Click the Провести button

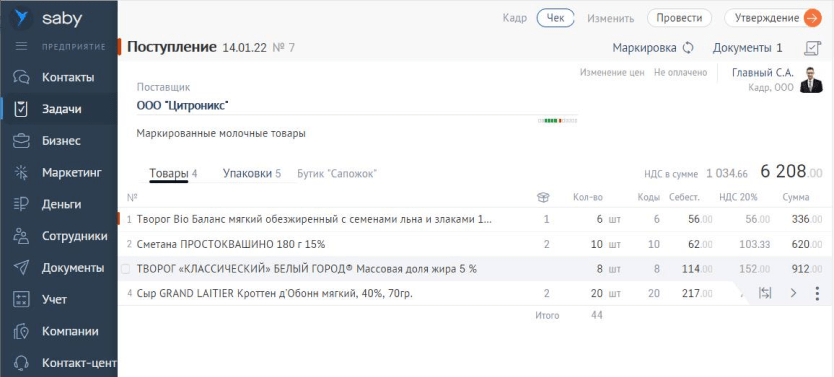679,18
